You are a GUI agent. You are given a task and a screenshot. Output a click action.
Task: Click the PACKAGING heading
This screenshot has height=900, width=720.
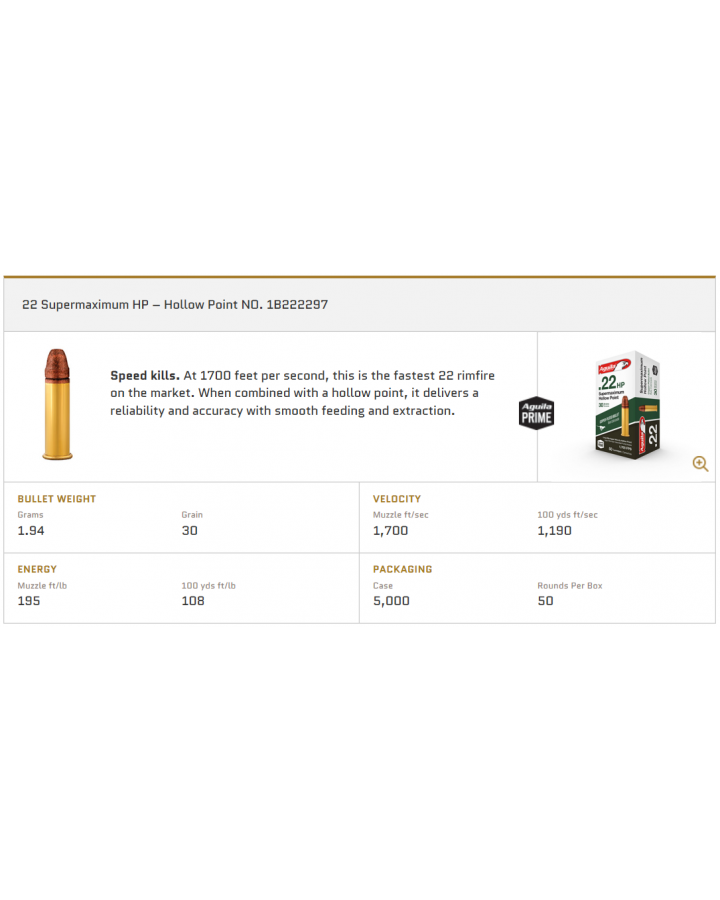coord(402,569)
